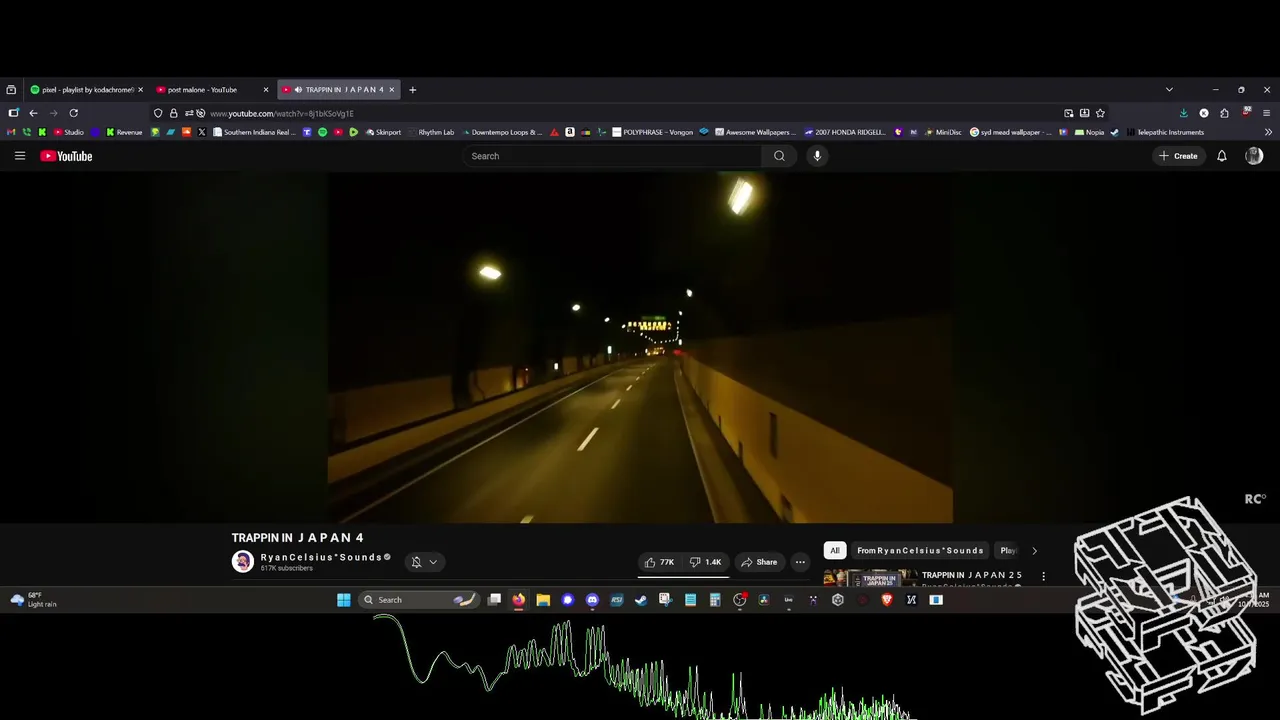Open RyanCelsius Sounds channel name link
Image resolution: width=1280 pixels, height=720 pixels.
point(321,557)
